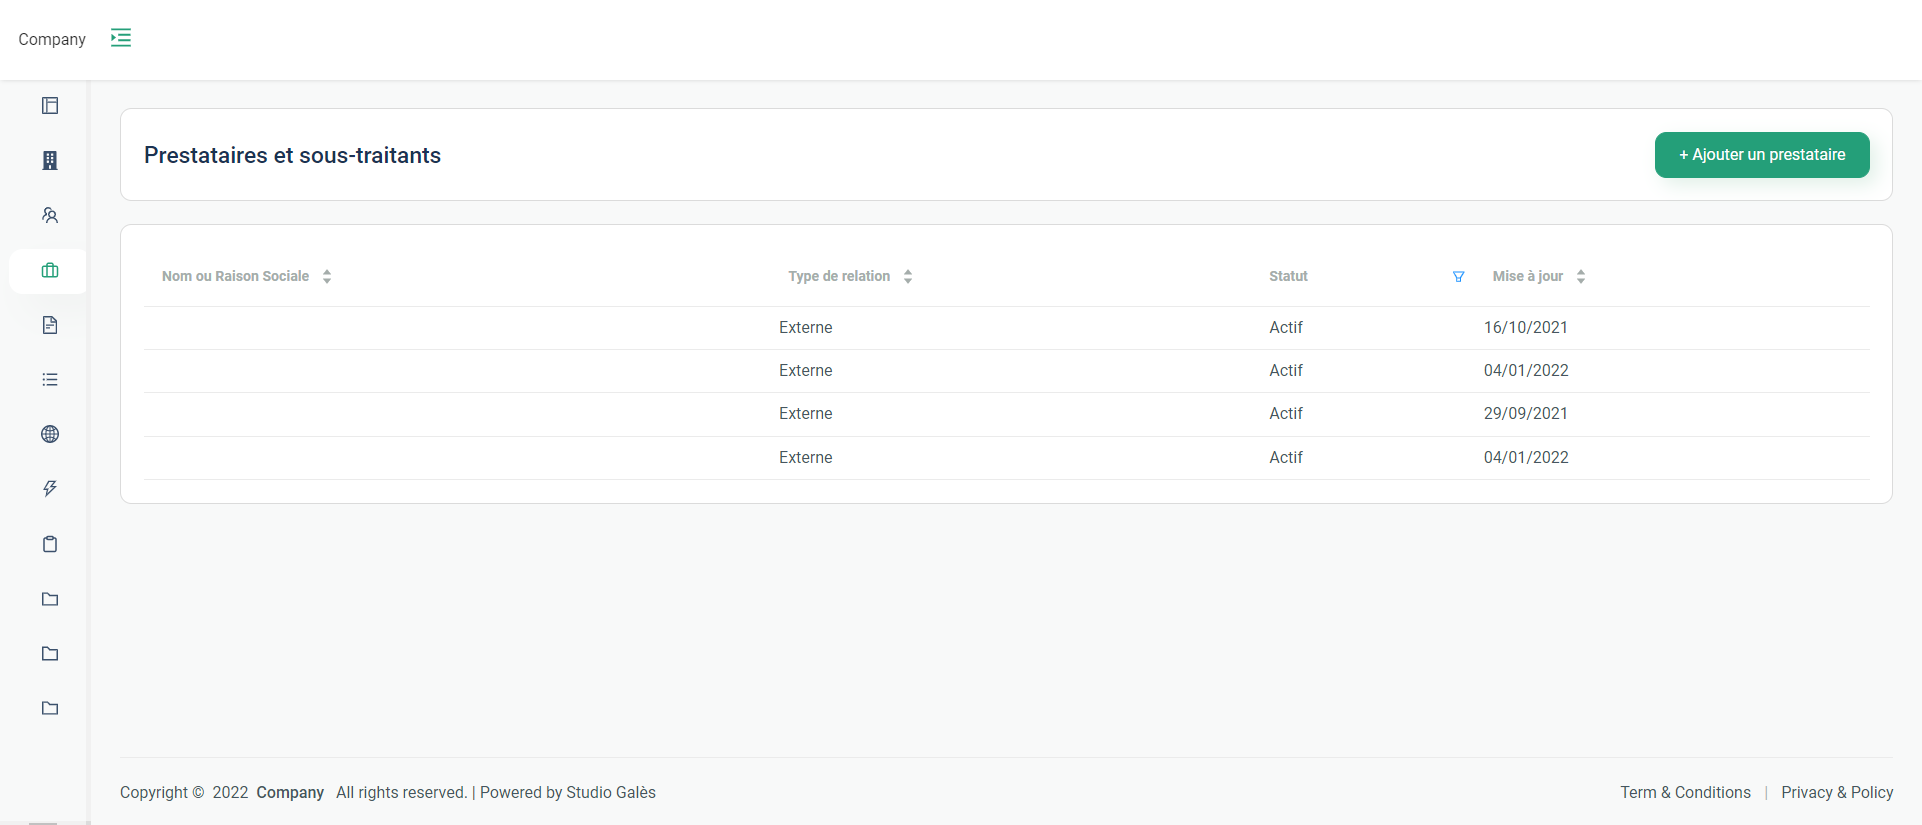The width and height of the screenshot is (1922, 825).
Task: Open the users icon in sidebar
Action: (50, 215)
